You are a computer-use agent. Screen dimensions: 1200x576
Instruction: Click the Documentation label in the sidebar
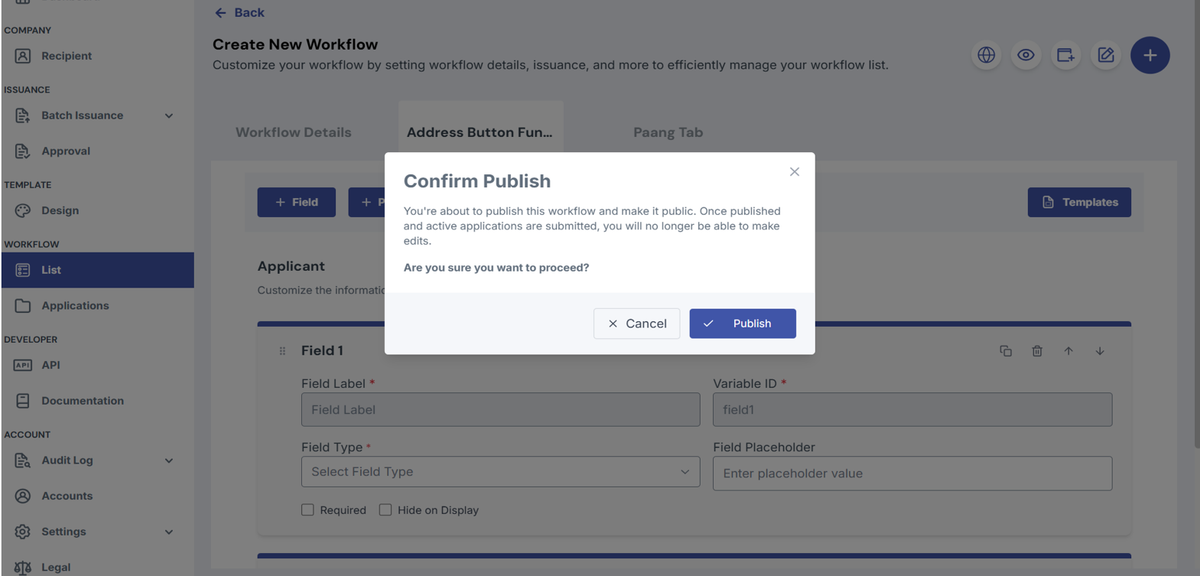(x=82, y=400)
